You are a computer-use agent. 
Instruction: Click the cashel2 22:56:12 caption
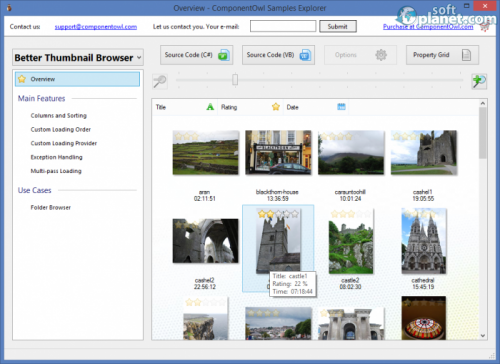(x=205, y=283)
